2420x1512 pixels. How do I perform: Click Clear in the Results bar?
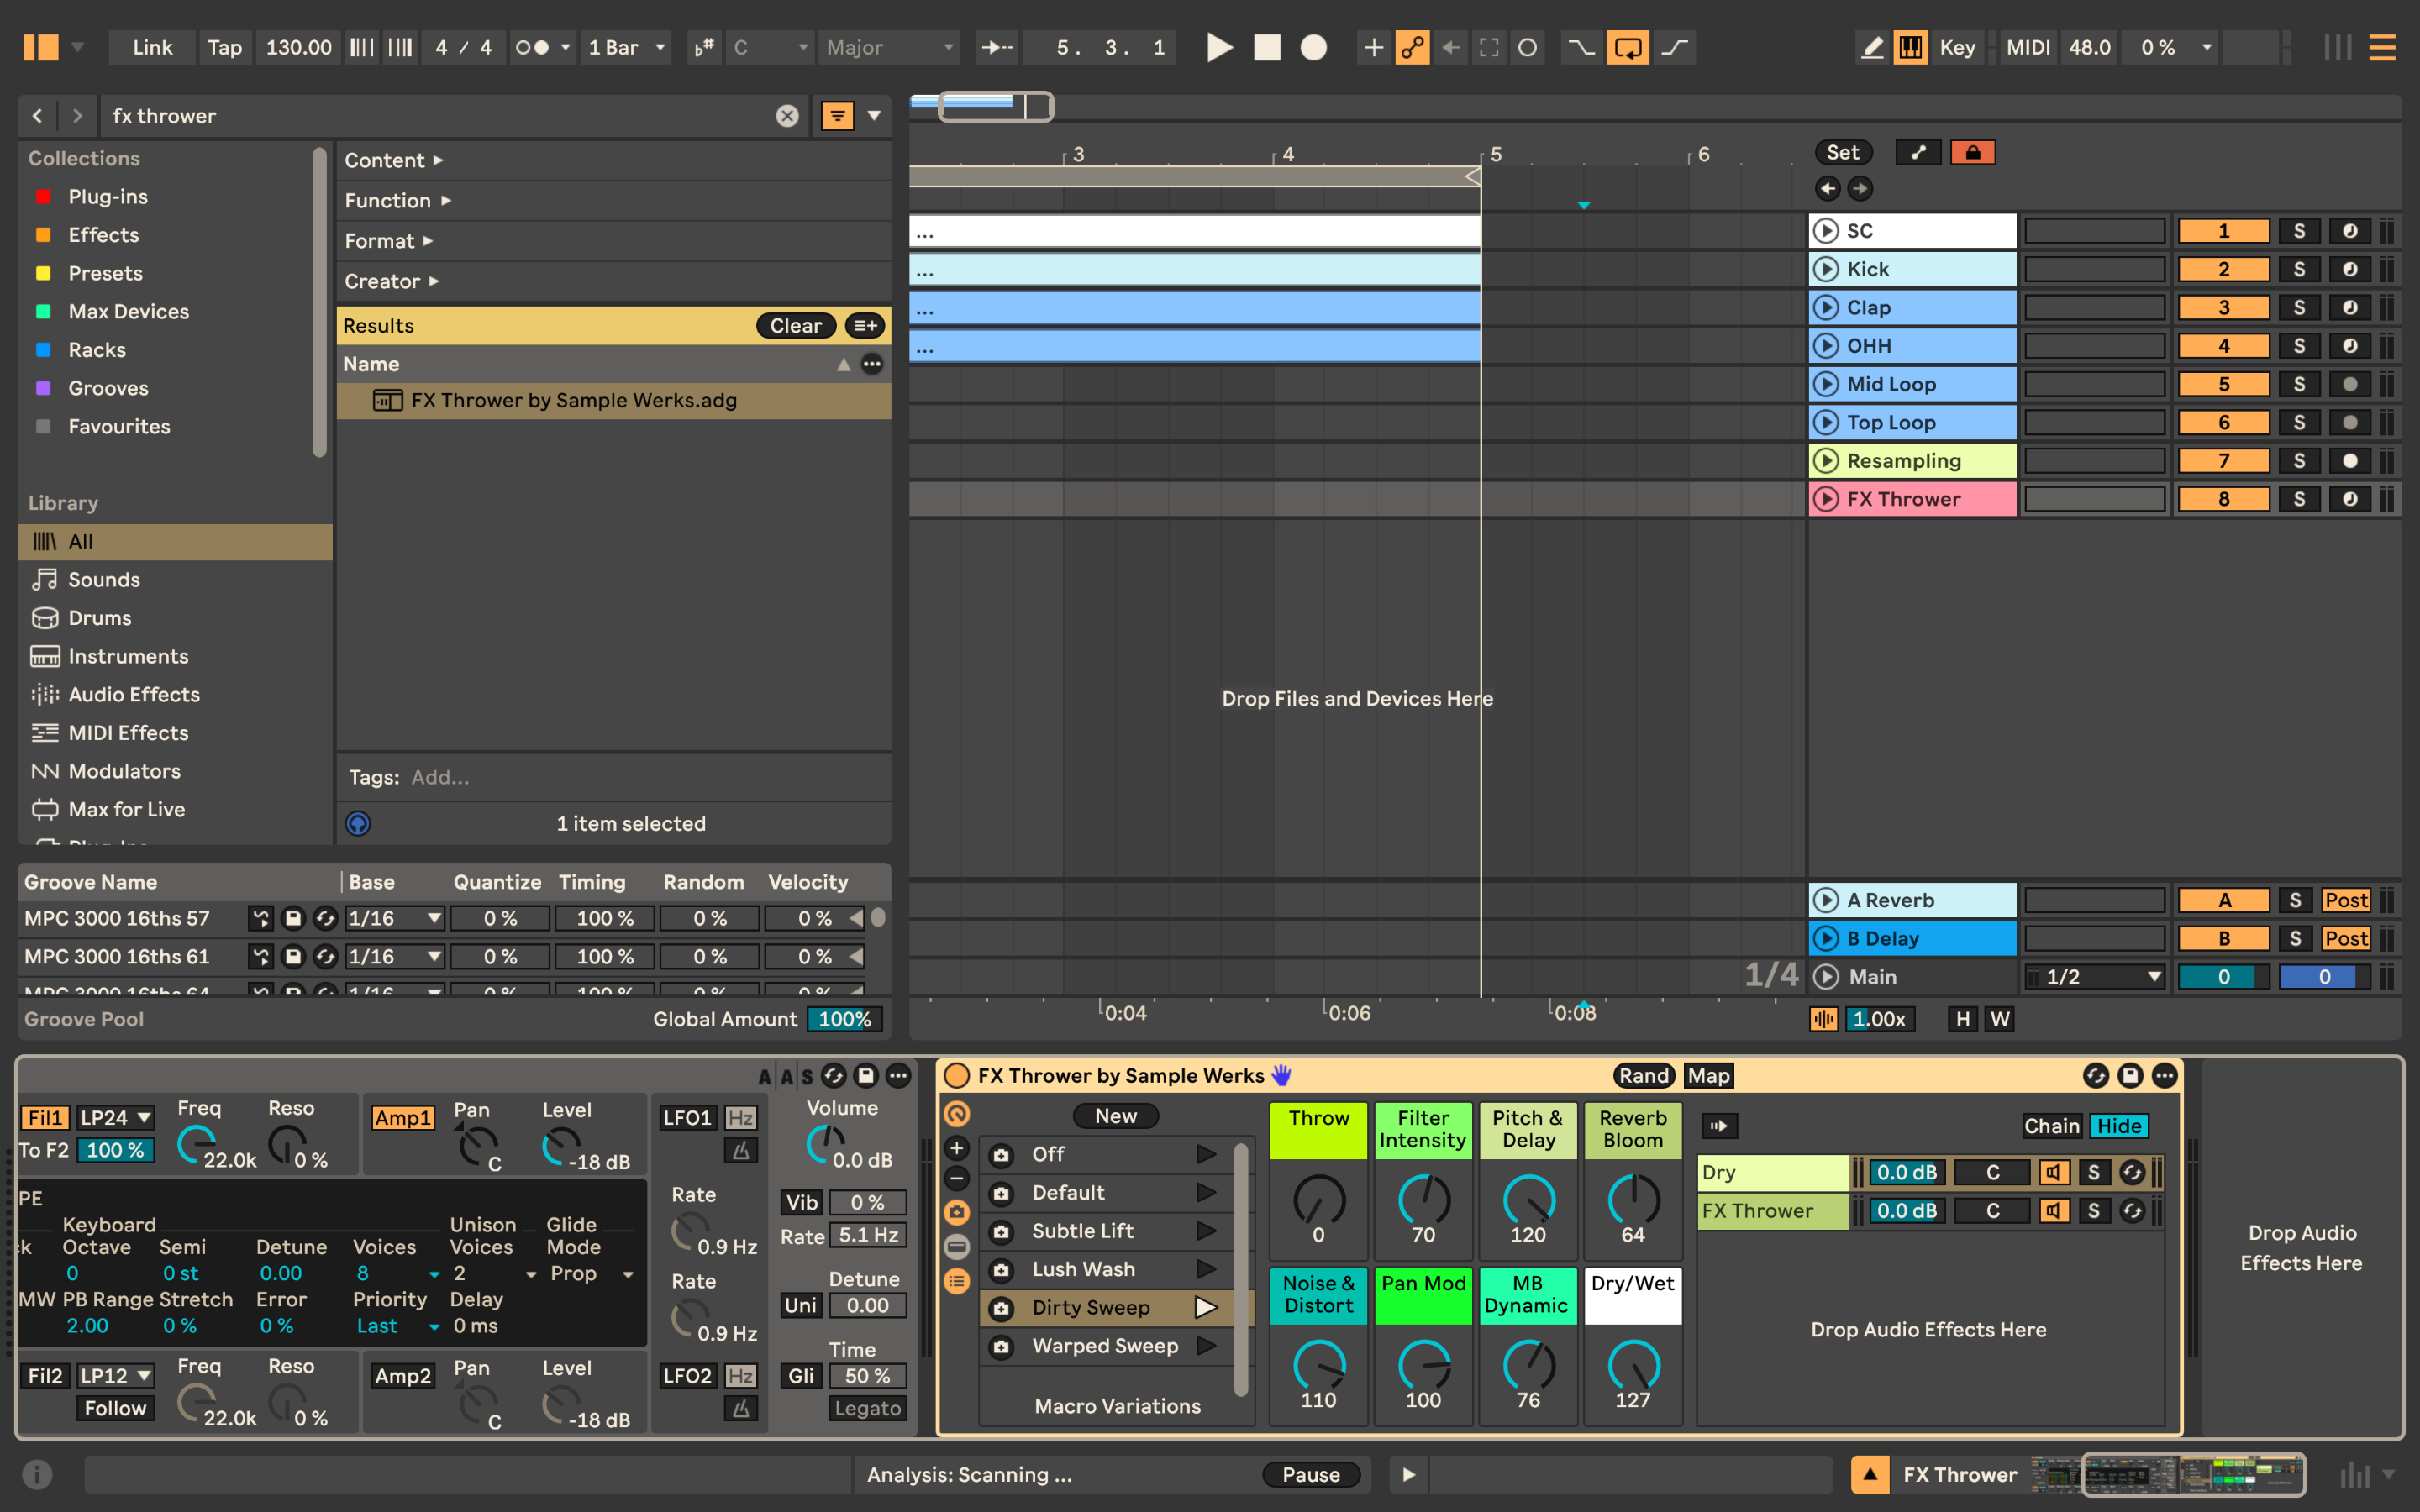pos(795,325)
